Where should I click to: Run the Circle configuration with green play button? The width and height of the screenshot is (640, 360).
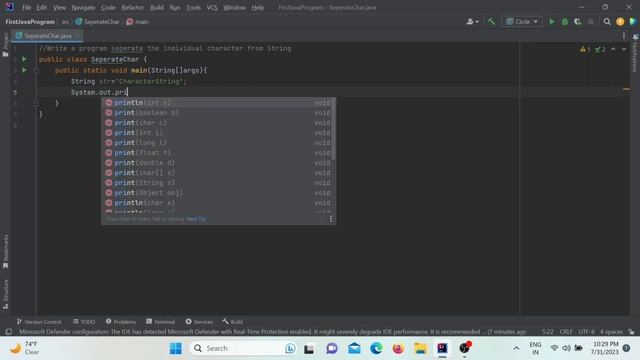(551, 22)
